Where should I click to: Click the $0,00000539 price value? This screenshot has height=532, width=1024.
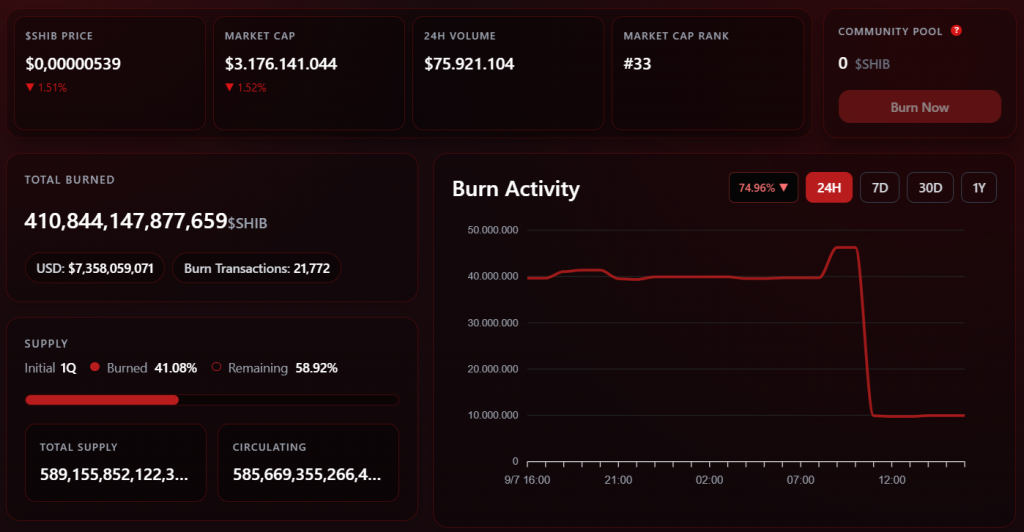point(73,64)
